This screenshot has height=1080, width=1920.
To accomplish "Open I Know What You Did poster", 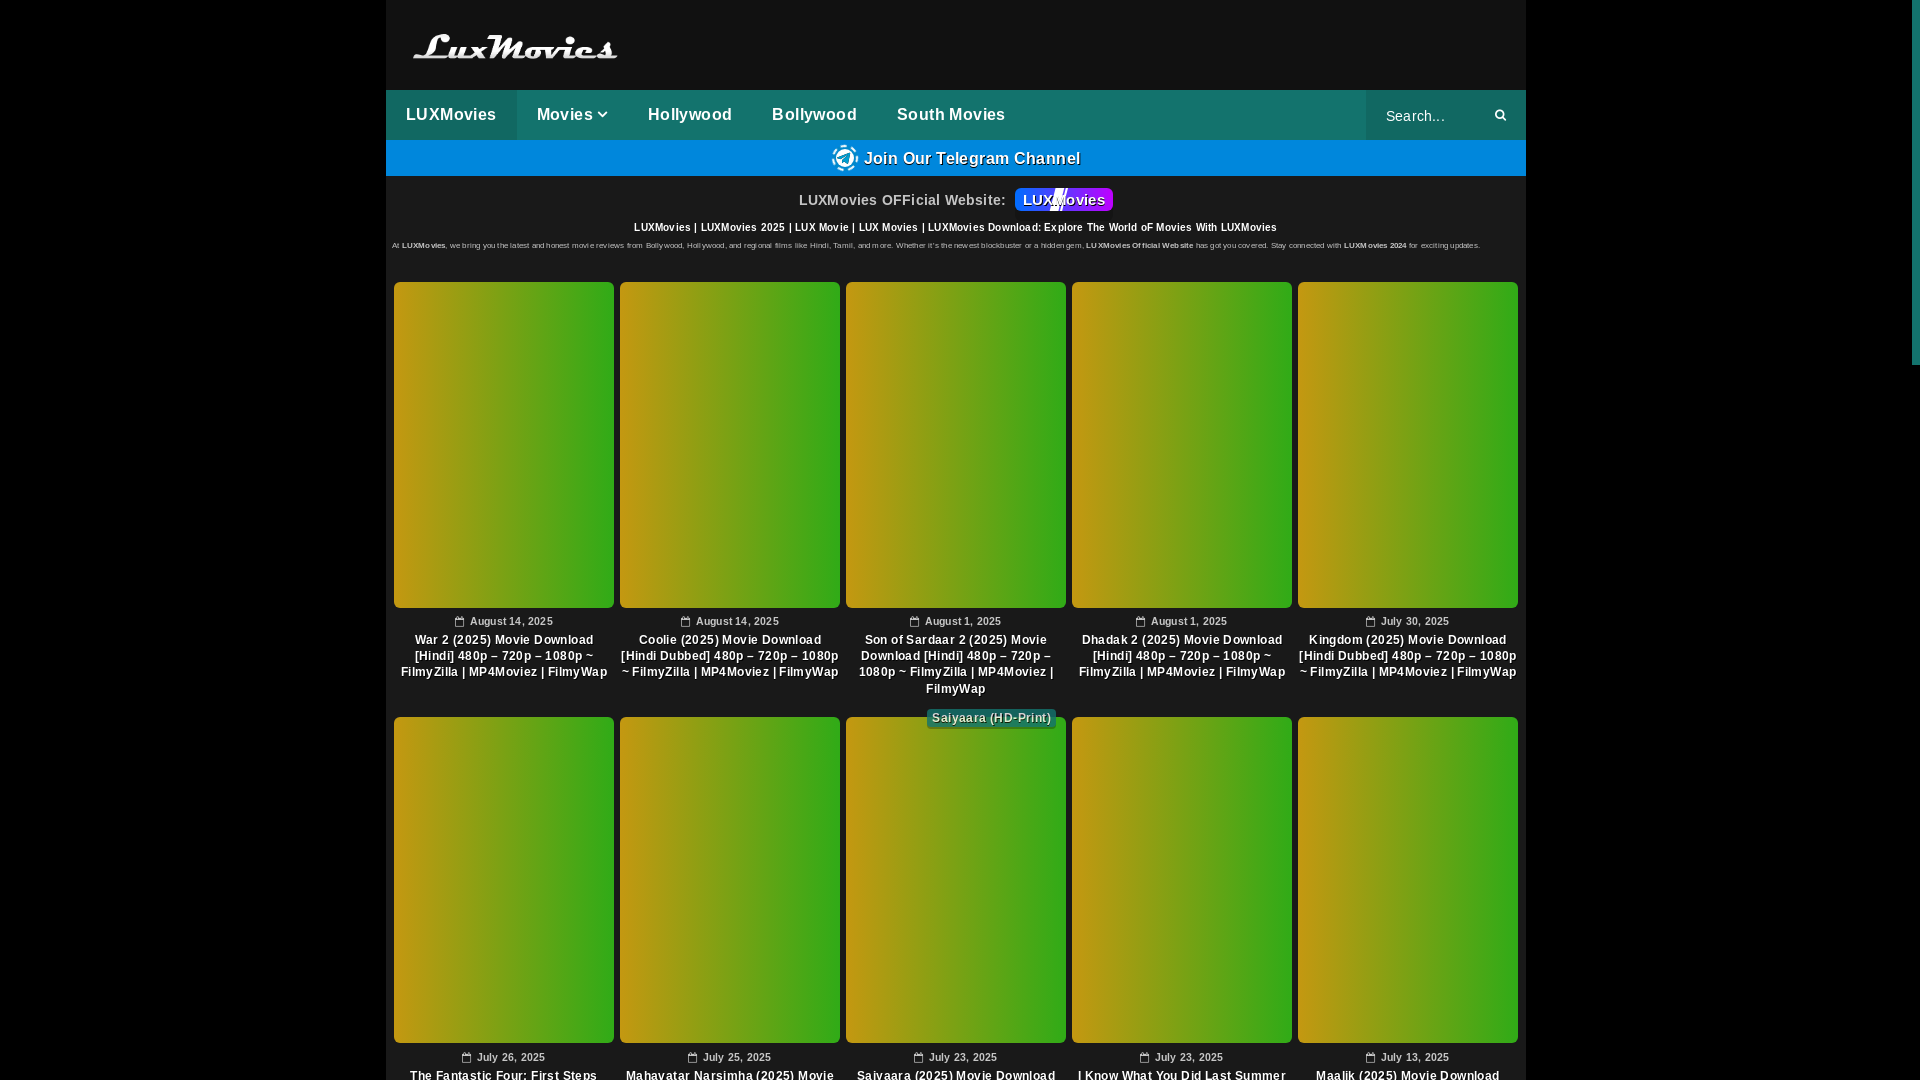I will (x=1182, y=880).
